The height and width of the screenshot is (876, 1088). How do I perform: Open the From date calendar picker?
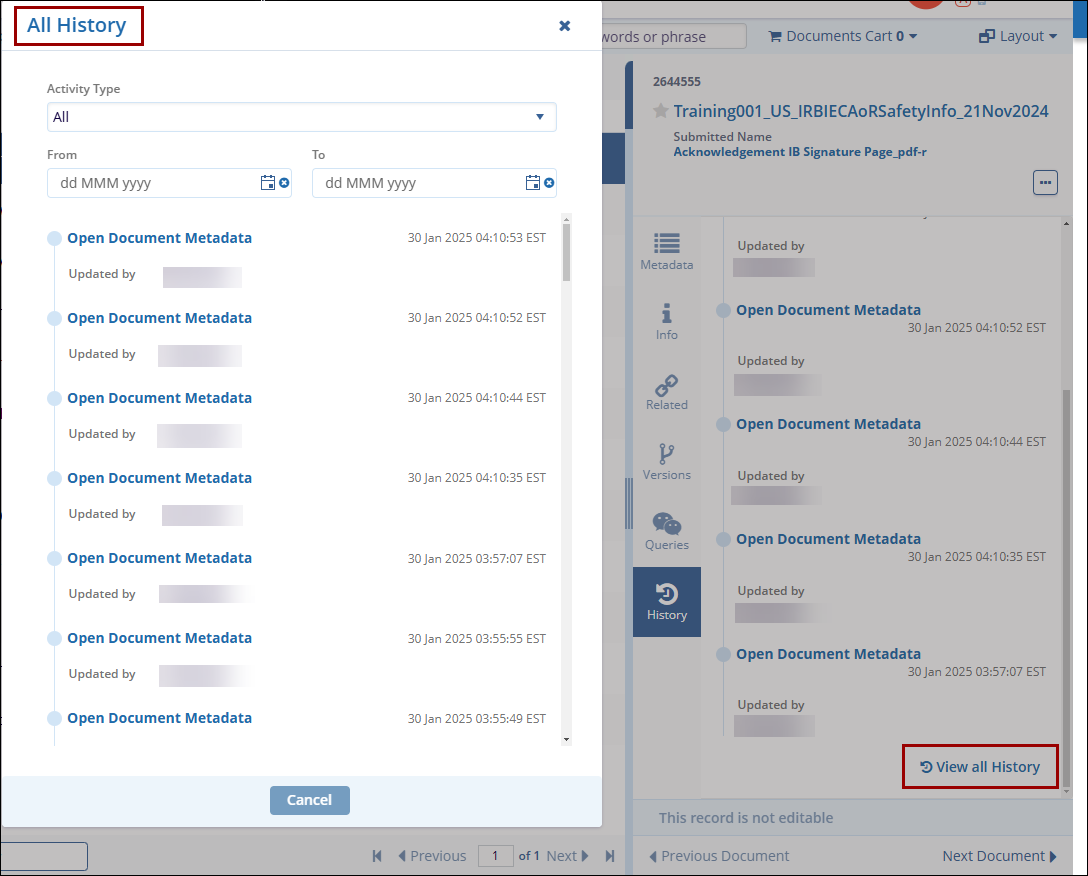click(267, 183)
